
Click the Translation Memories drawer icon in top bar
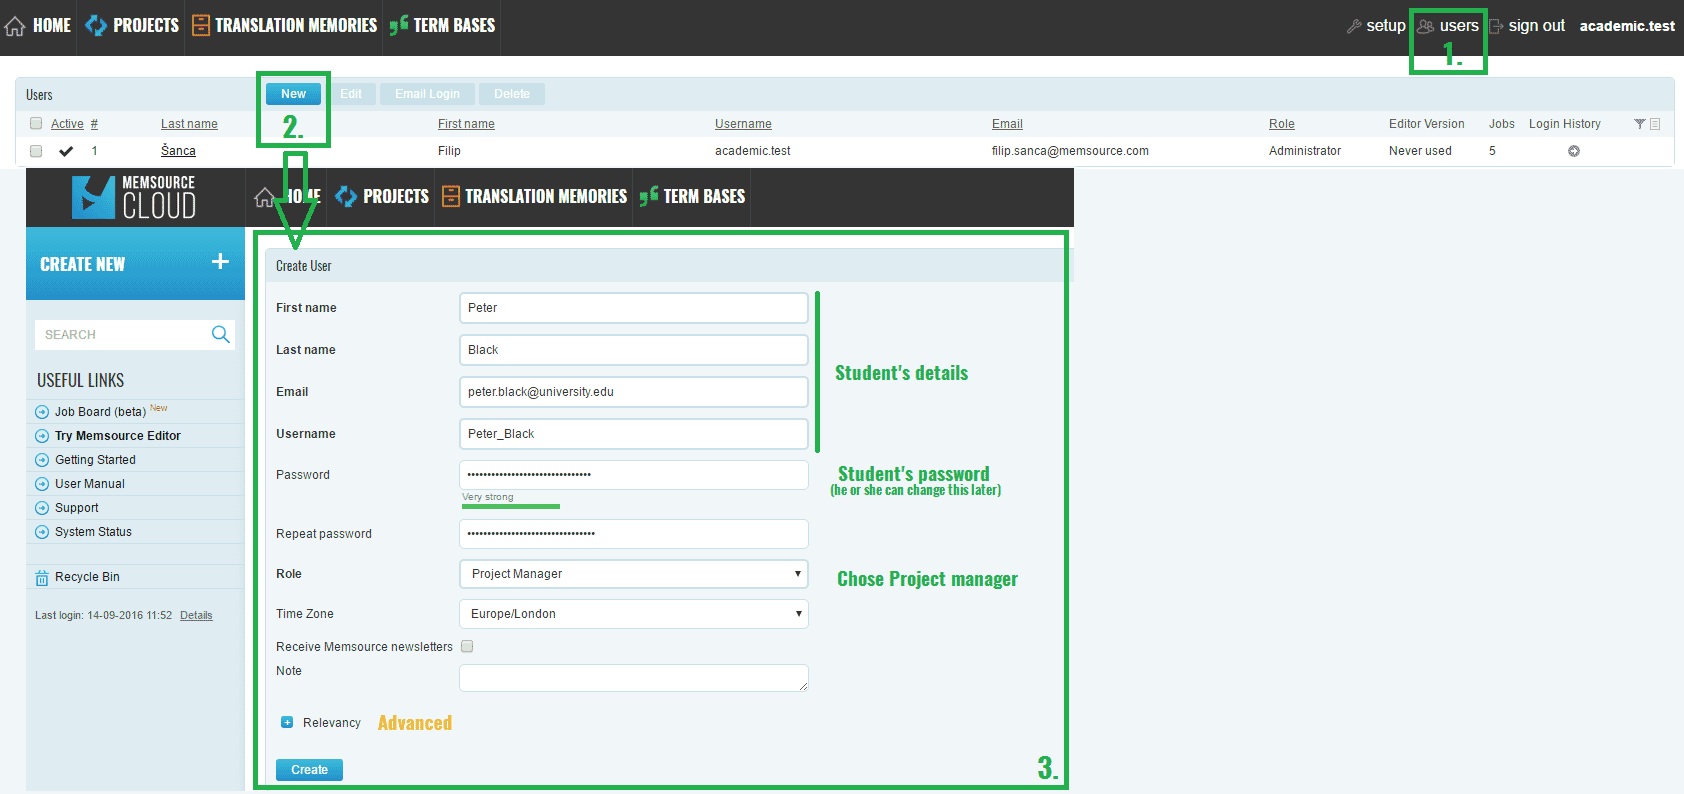(x=201, y=25)
